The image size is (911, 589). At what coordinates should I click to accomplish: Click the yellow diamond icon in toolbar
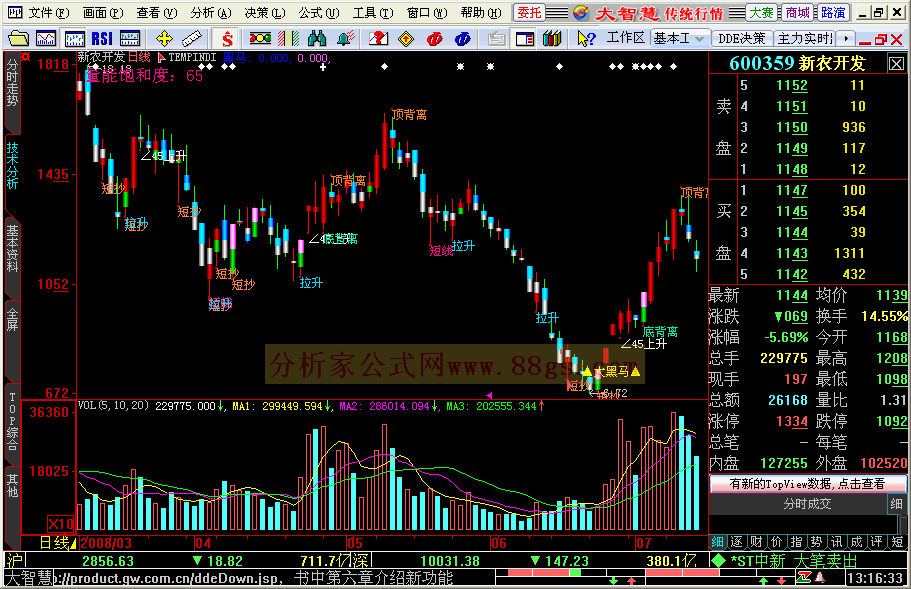tap(406, 39)
